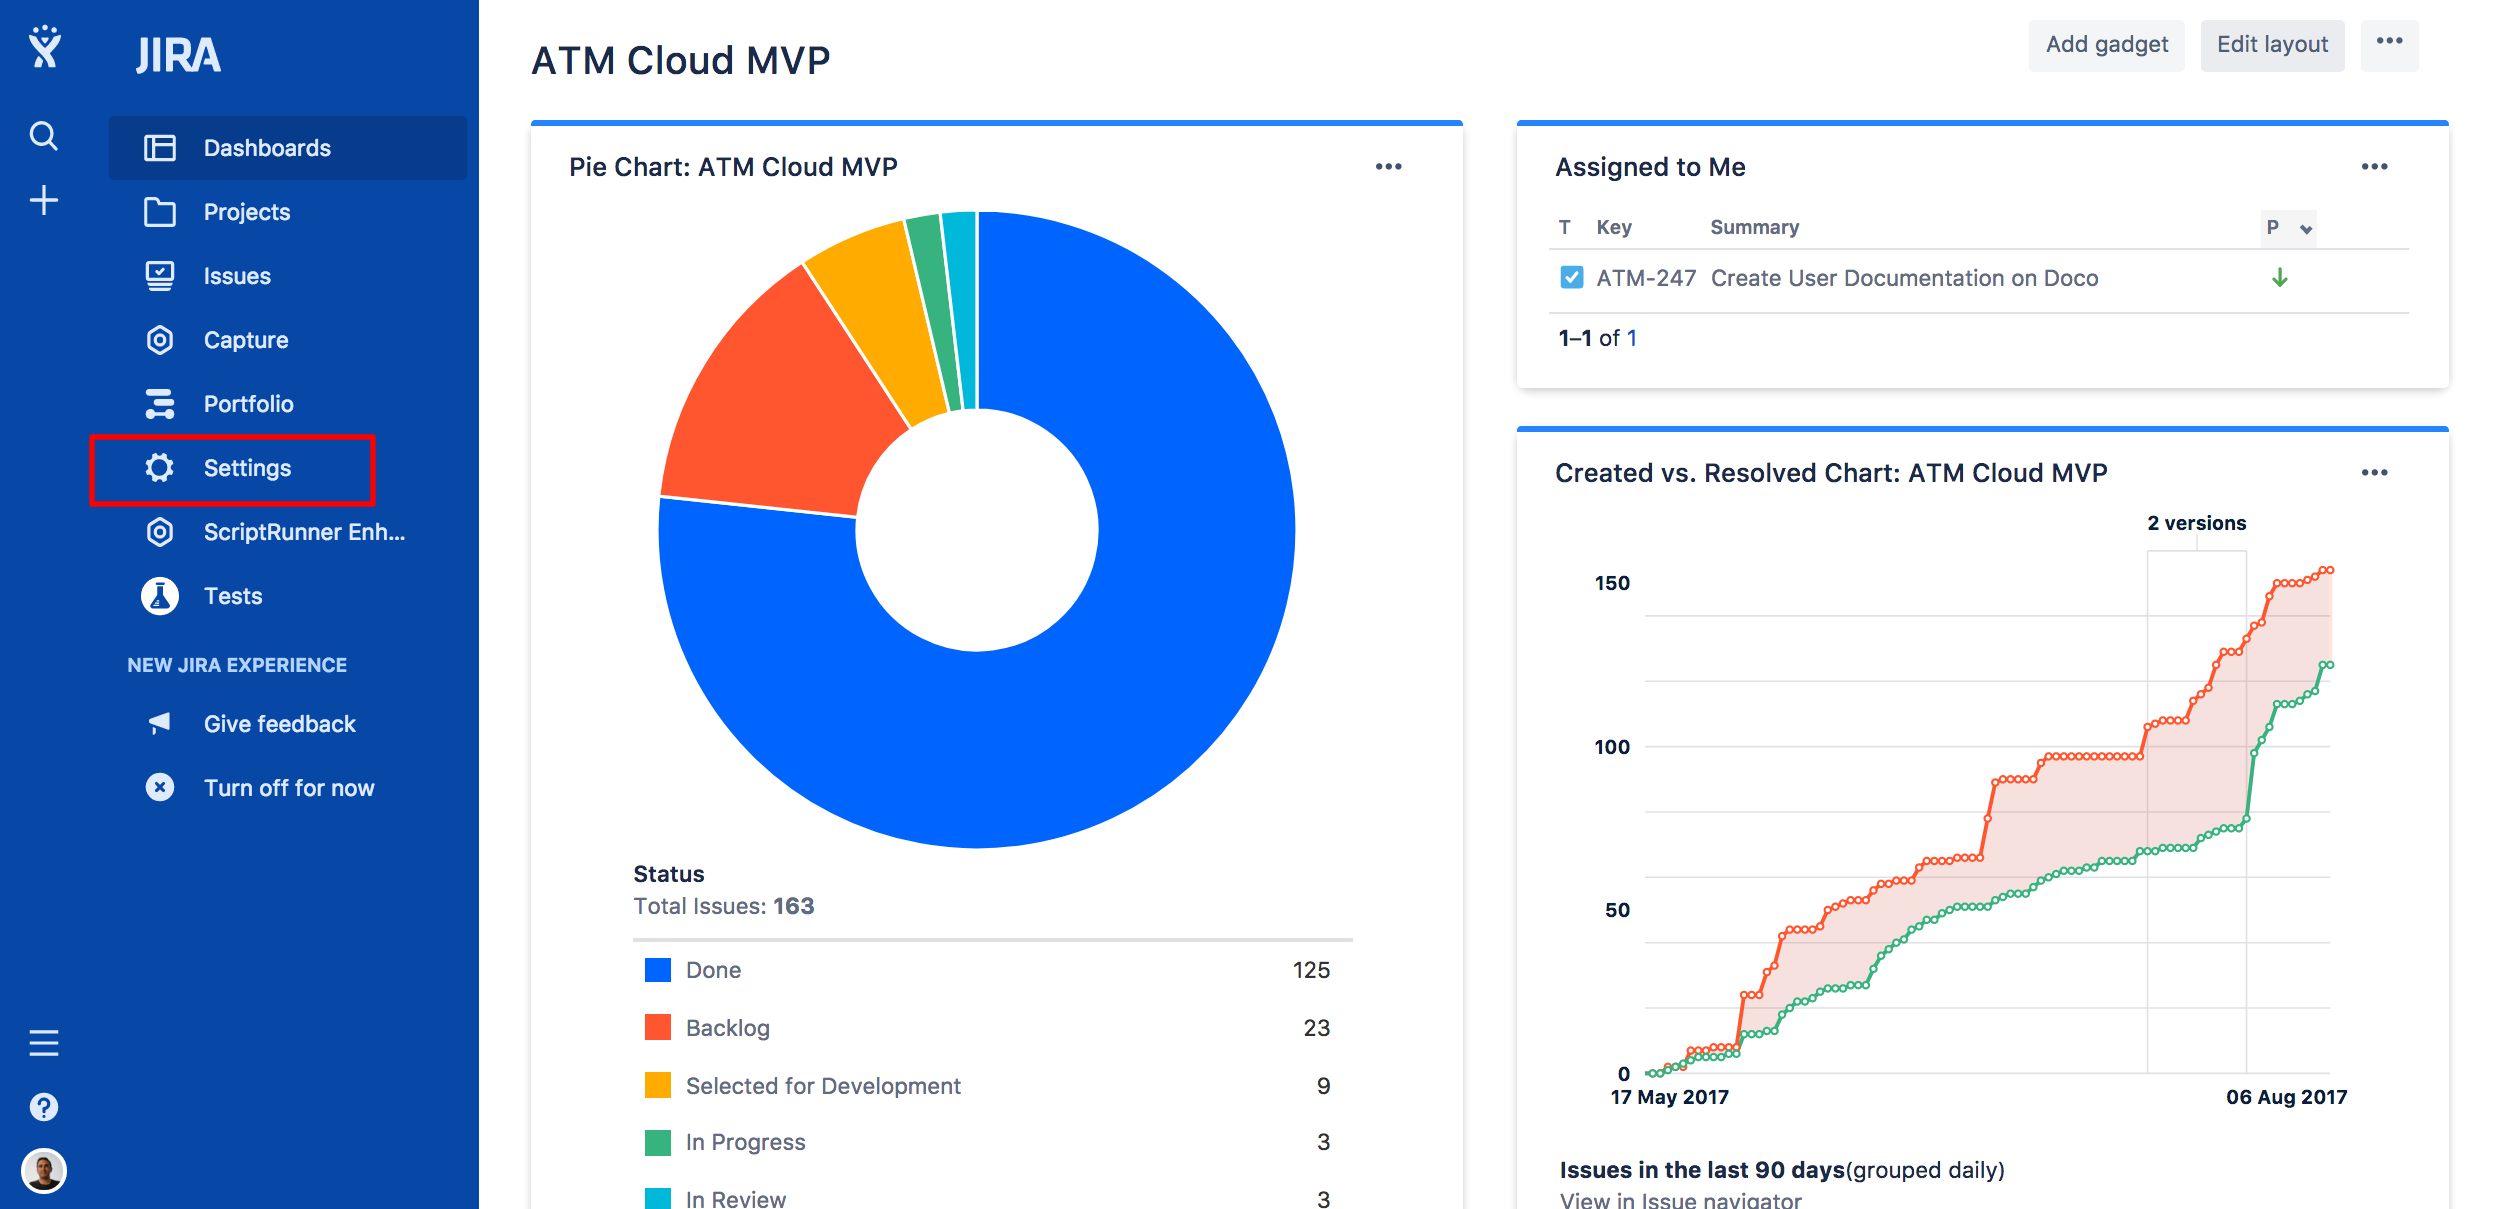Click the Turn off X circle icon
This screenshot has height=1209, width=2506.
160,788
